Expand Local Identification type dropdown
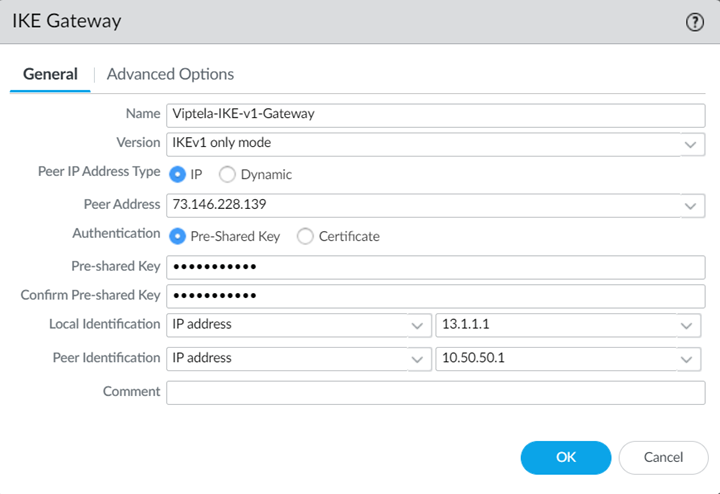The width and height of the screenshot is (720, 494). coord(416,326)
